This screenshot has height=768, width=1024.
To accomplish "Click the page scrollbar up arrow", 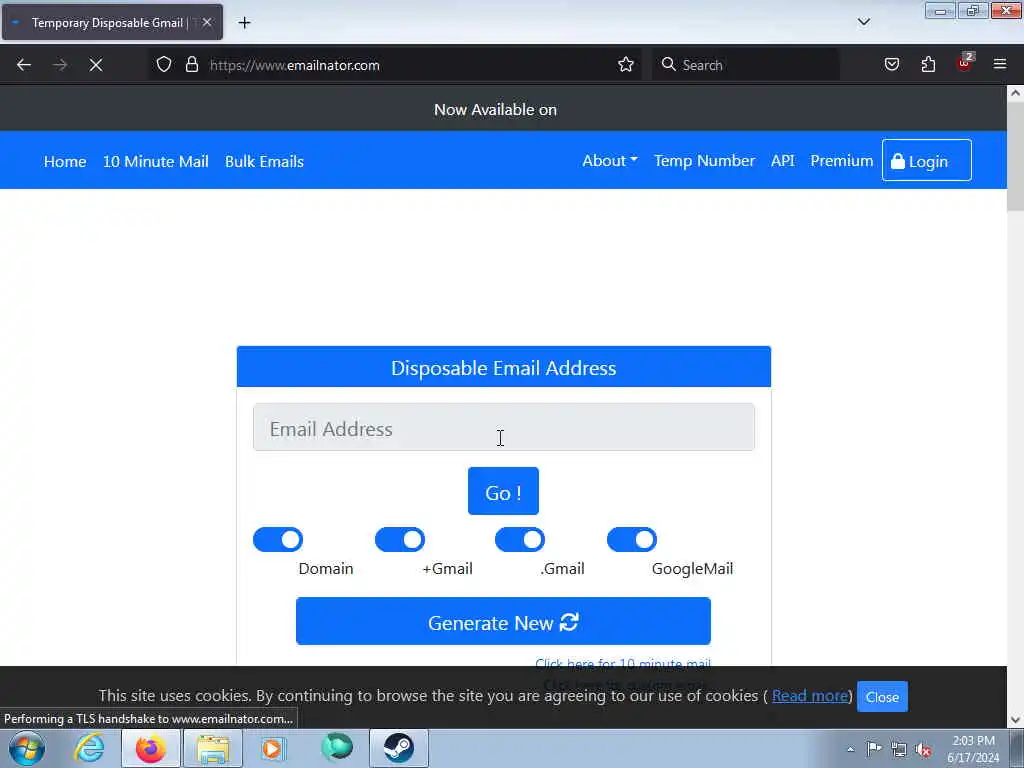I will point(1015,93).
